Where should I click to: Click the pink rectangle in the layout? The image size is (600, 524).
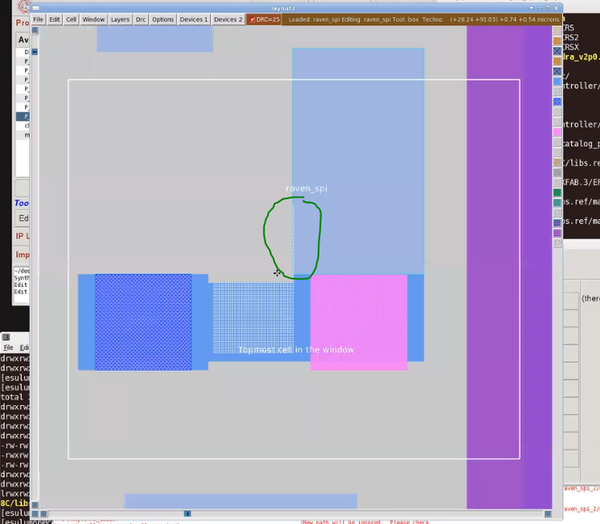point(358,322)
